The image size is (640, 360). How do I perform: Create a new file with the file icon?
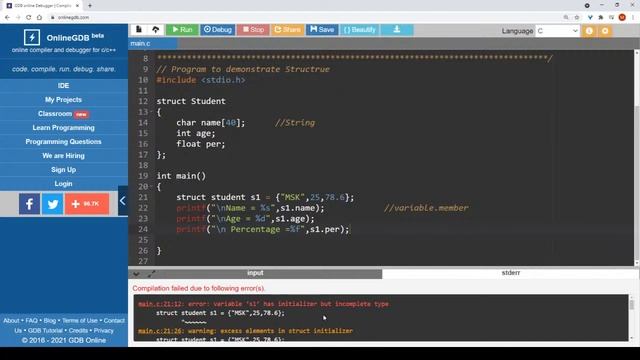point(139,29)
